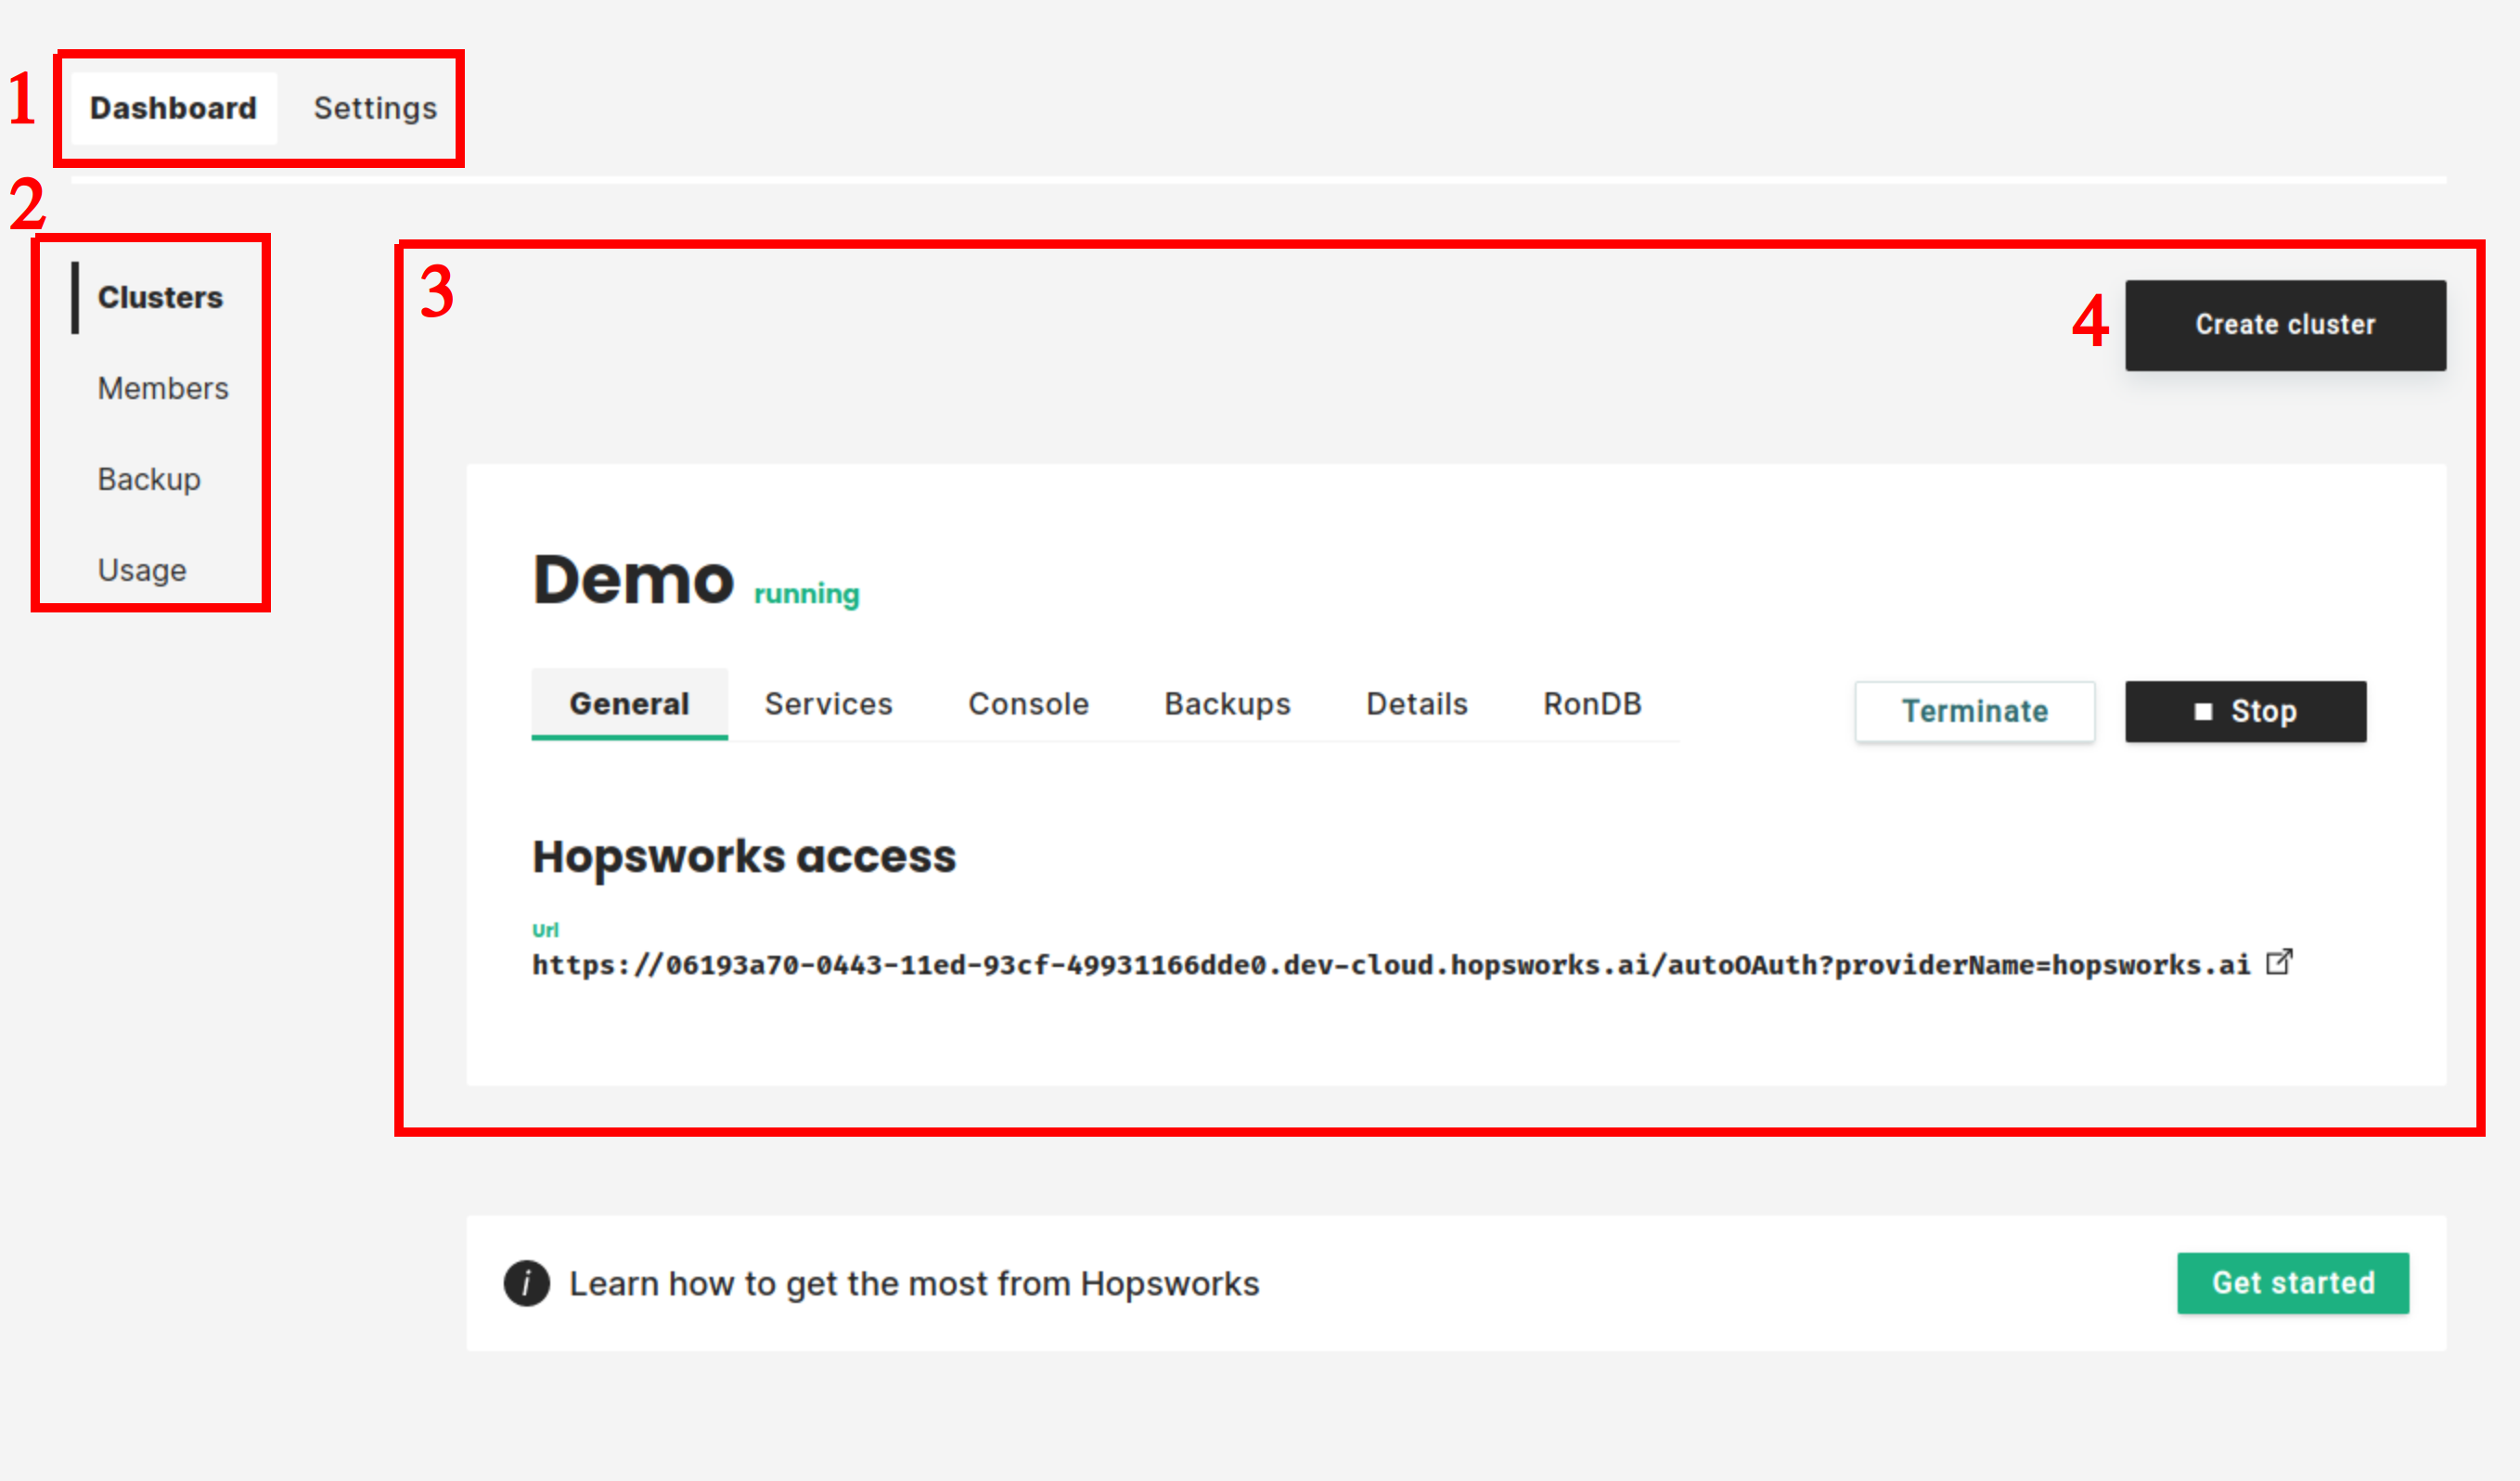Viewport: 2520px width, 1481px height.
Task: Click the Create cluster button
Action: pyautogui.click(x=2285, y=325)
